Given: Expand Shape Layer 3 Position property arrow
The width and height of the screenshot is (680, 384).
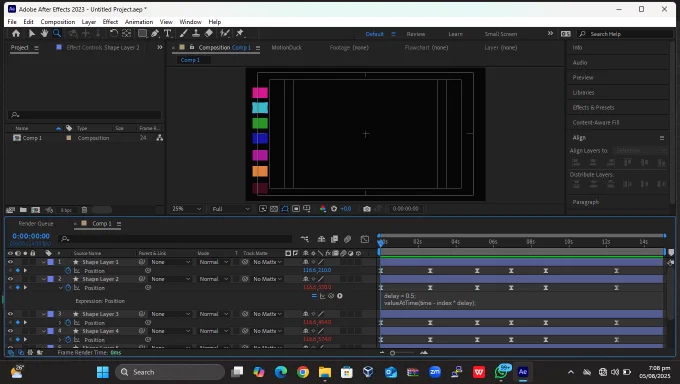Looking at the screenshot, I should 60,322.
